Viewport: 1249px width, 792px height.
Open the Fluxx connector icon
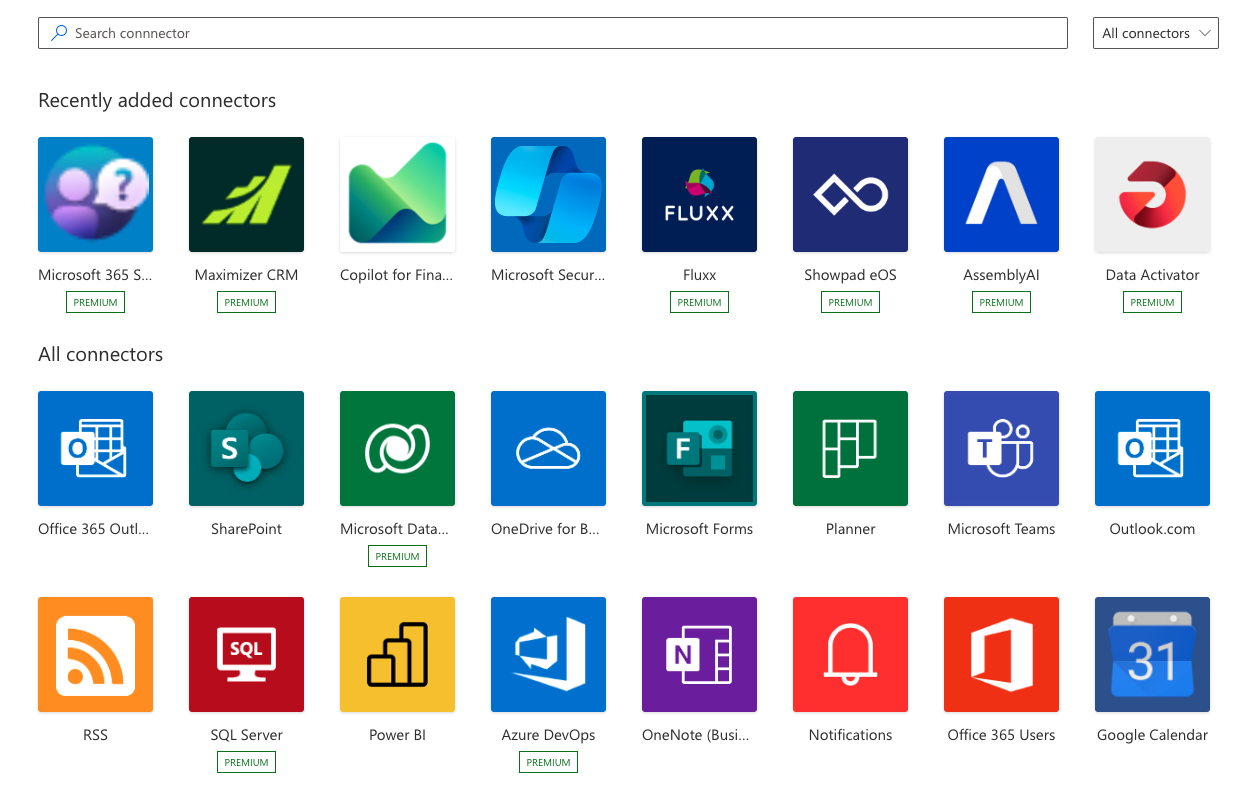(x=699, y=194)
